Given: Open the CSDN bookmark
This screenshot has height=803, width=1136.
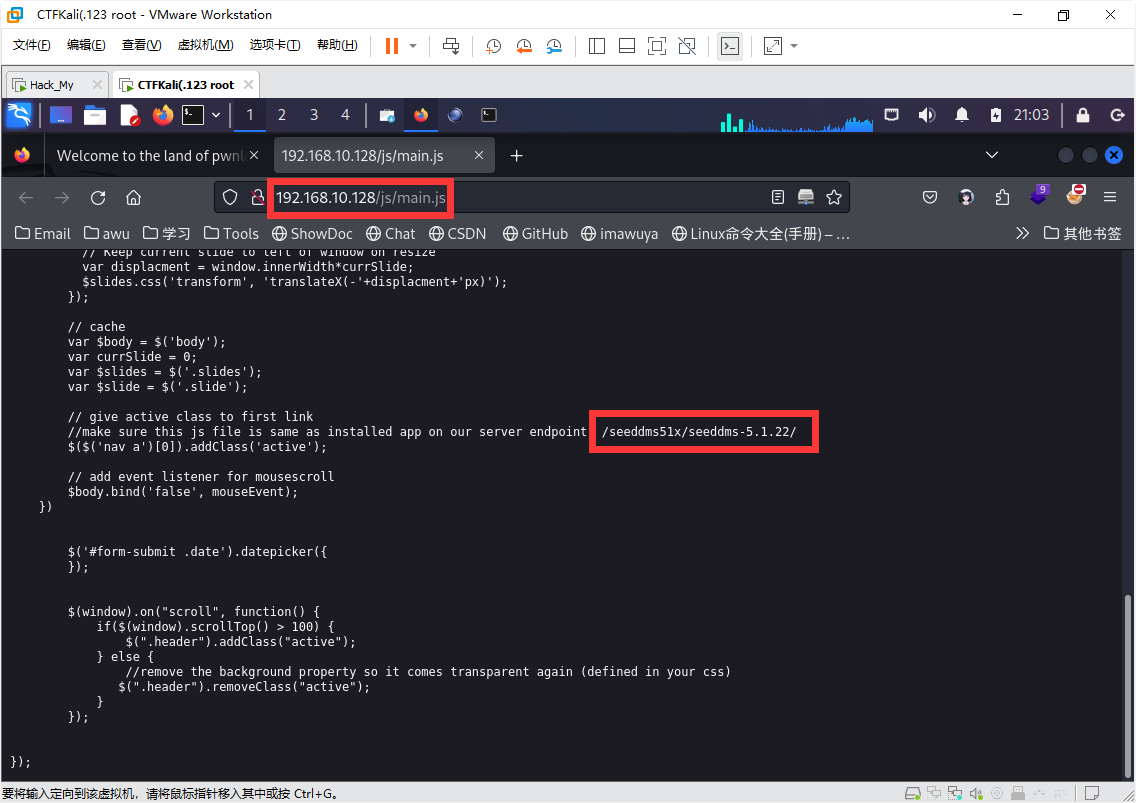Looking at the screenshot, I should click(x=457, y=233).
